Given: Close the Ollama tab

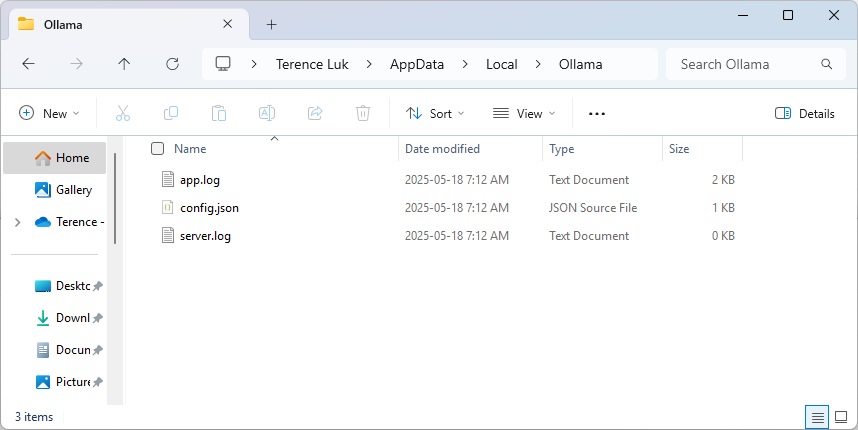Looking at the screenshot, I should click(228, 24).
